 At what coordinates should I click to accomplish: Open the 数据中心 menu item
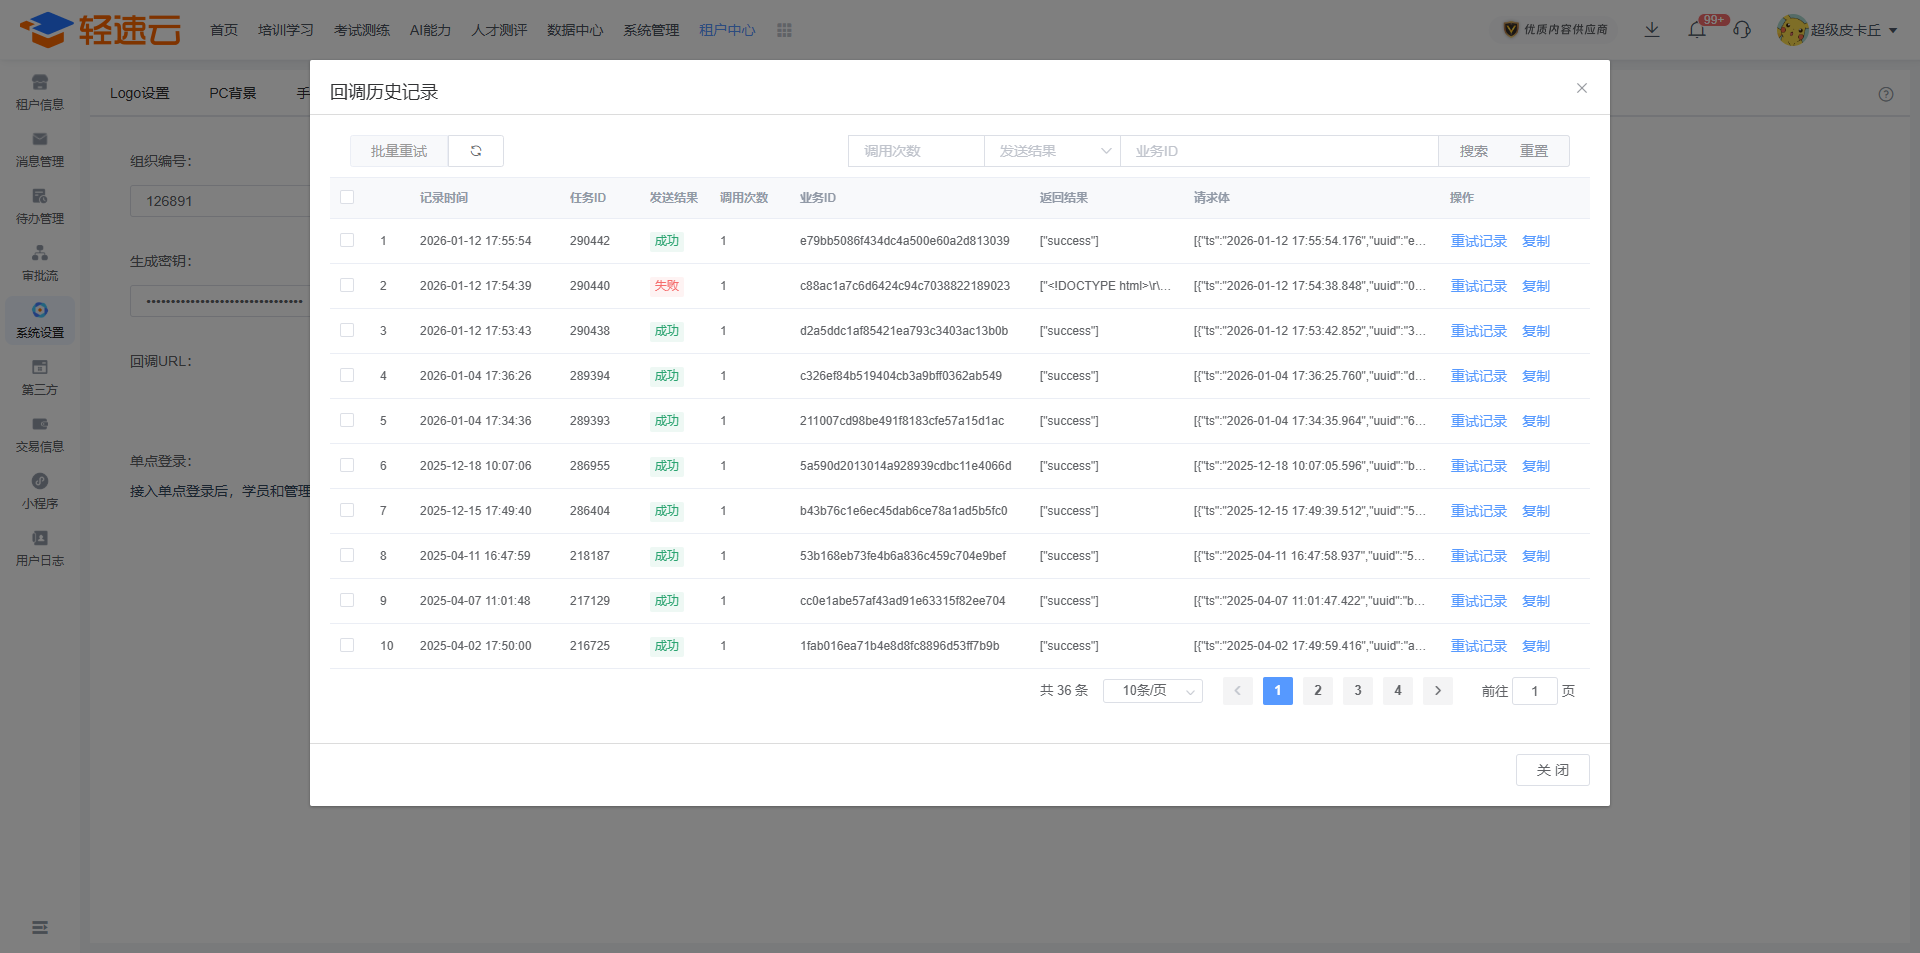pyautogui.click(x=575, y=30)
